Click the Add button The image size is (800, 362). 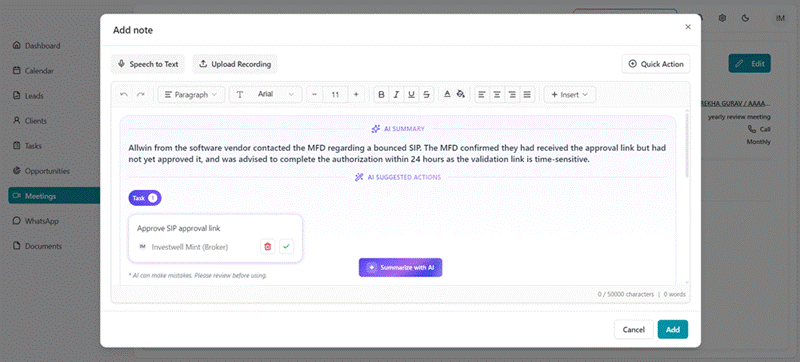point(673,329)
